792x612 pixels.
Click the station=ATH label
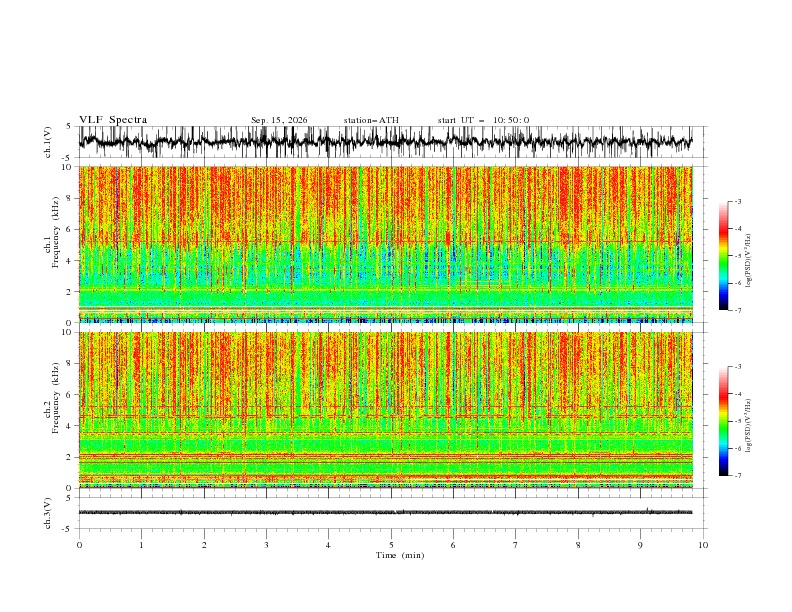[371, 120]
